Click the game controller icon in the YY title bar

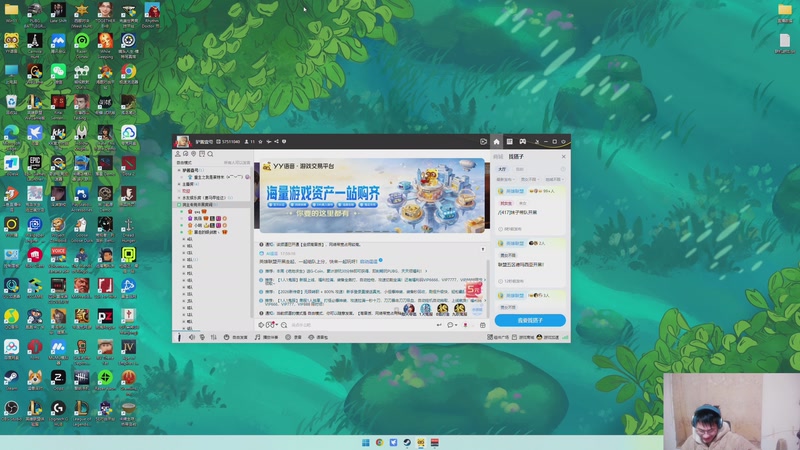click(522, 141)
